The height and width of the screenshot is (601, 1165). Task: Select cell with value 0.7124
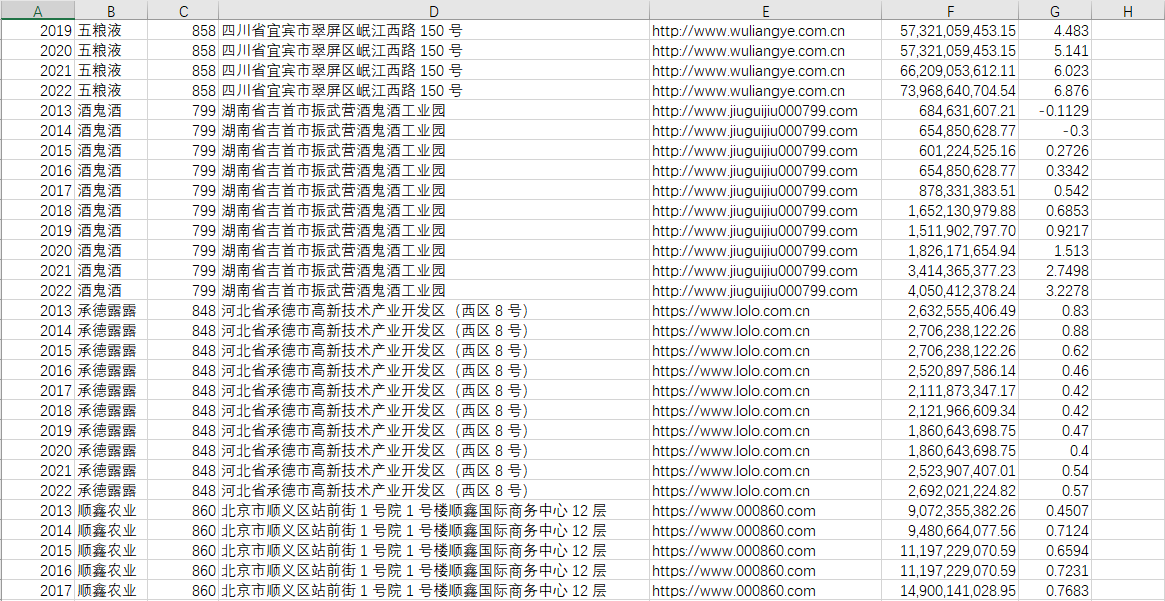click(x=1055, y=531)
